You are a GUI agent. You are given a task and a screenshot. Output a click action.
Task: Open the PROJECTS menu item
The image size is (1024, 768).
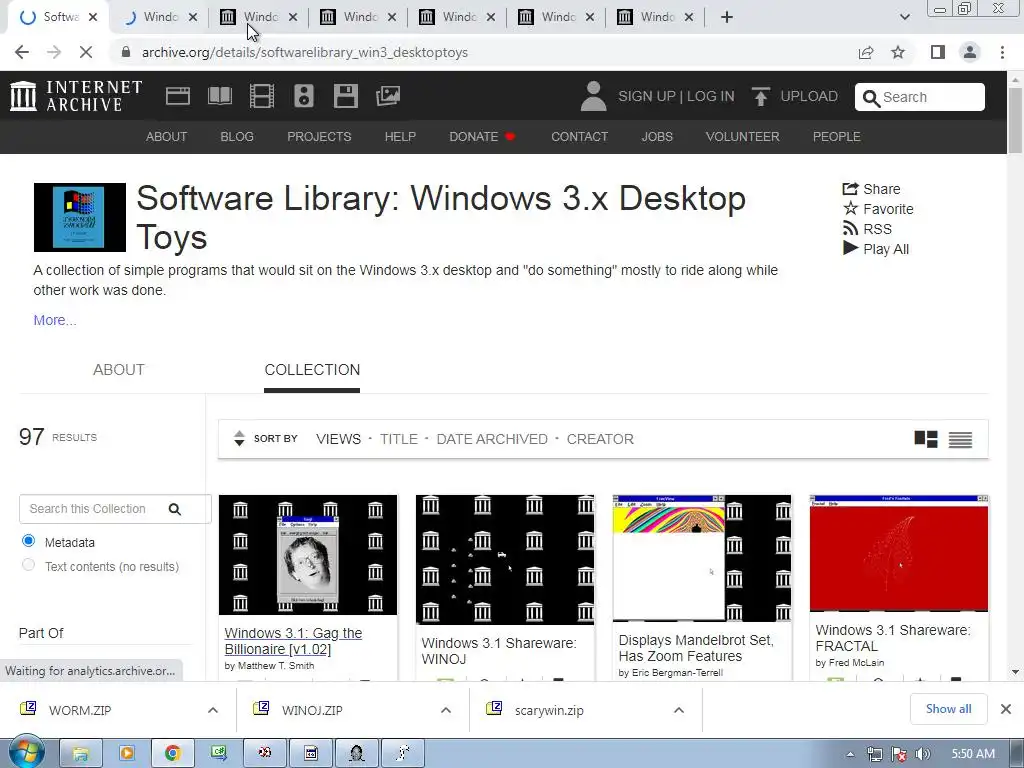[x=319, y=136]
